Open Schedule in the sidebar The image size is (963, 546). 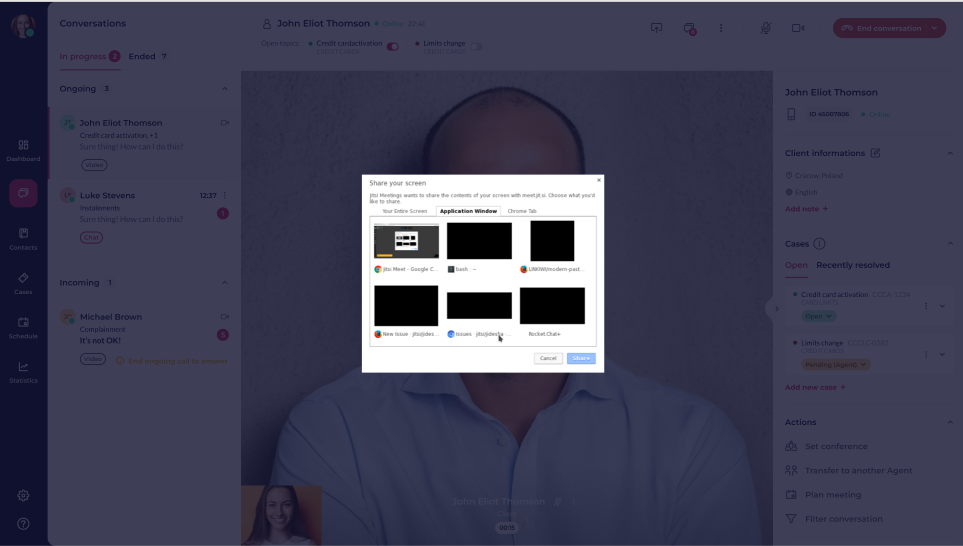tap(23, 327)
